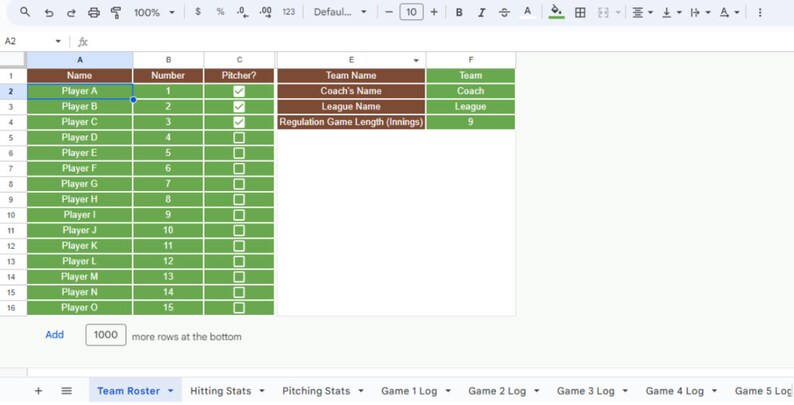The width and height of the screenshot is (794, 405).
Task: Select column A header
Action: (80, 60)
